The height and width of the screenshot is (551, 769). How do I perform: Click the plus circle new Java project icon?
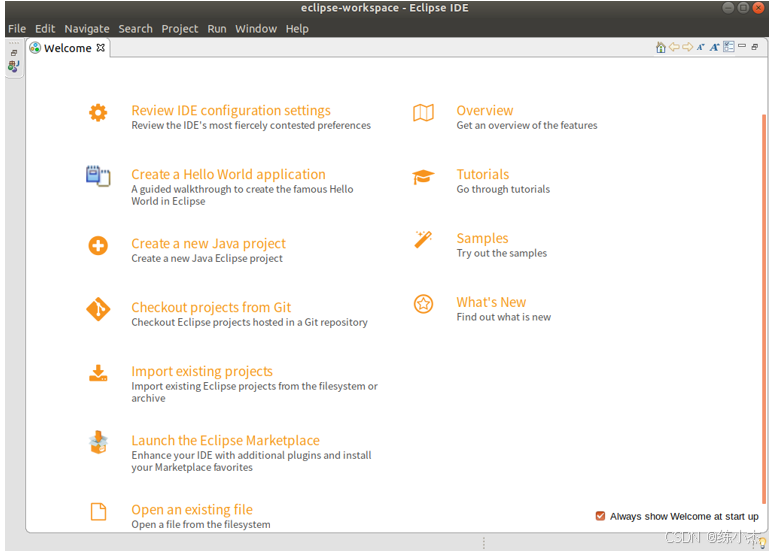(x=98, y=245)
